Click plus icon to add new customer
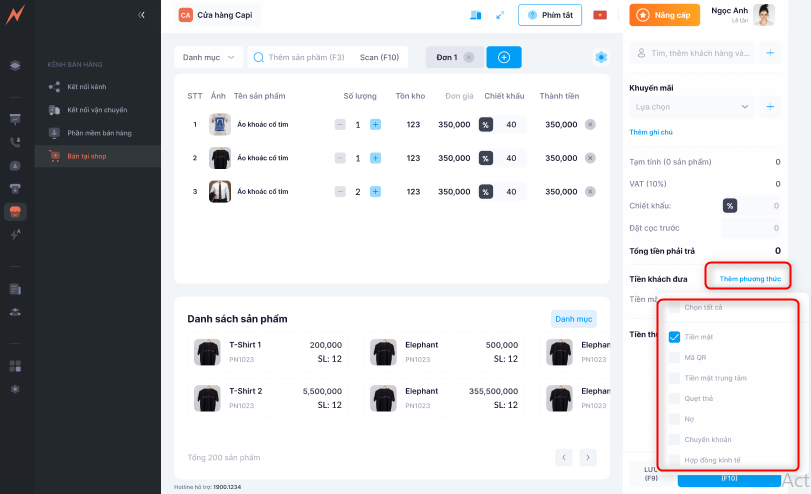The image size is (811, 494). pyautogui.click(x=771, y=52)
